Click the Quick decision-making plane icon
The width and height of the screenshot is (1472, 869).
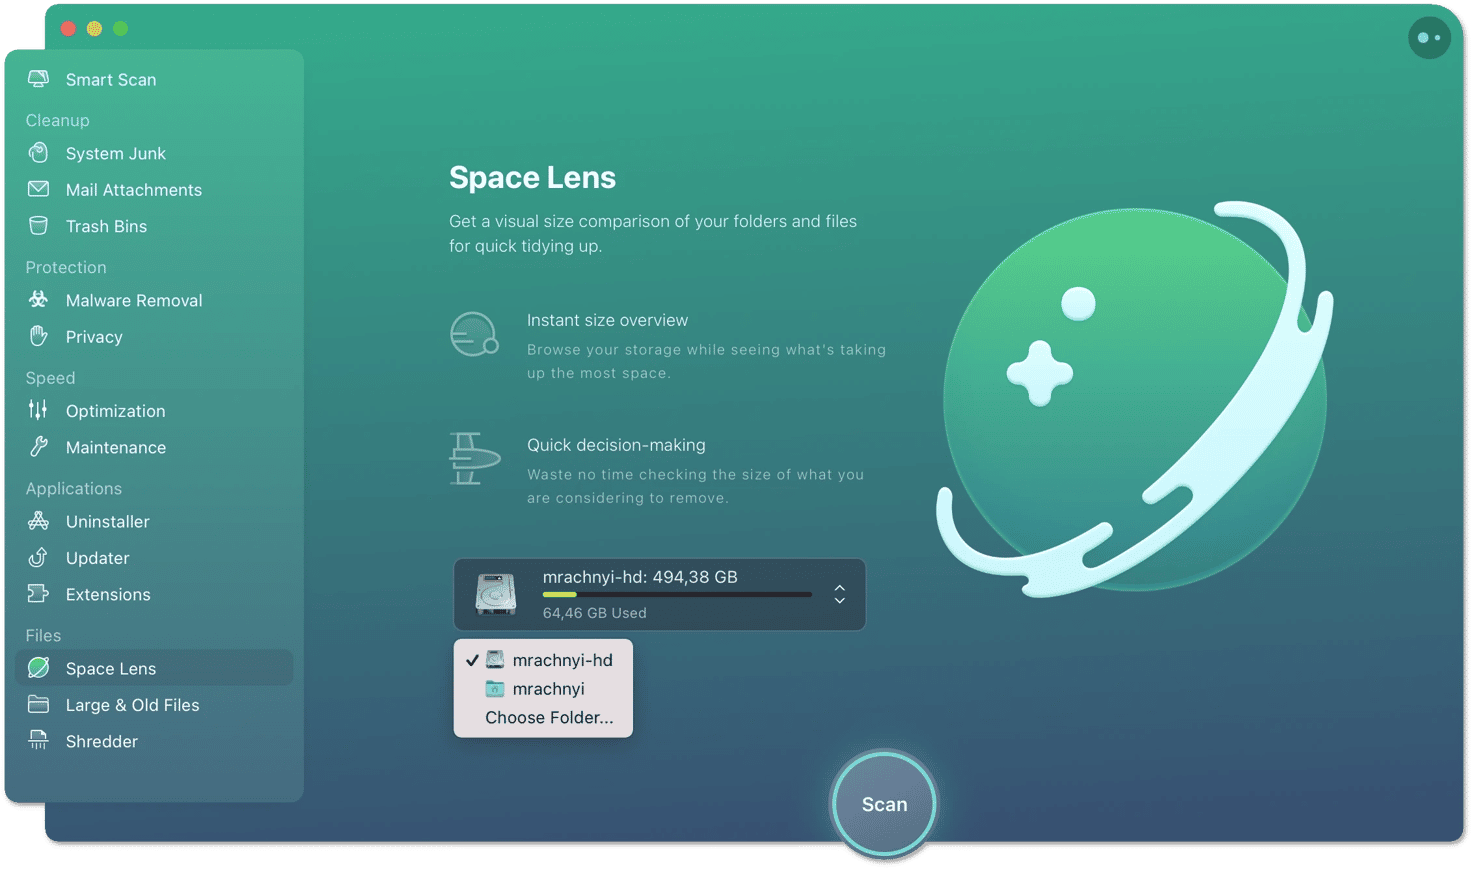(x=474, y=458)
